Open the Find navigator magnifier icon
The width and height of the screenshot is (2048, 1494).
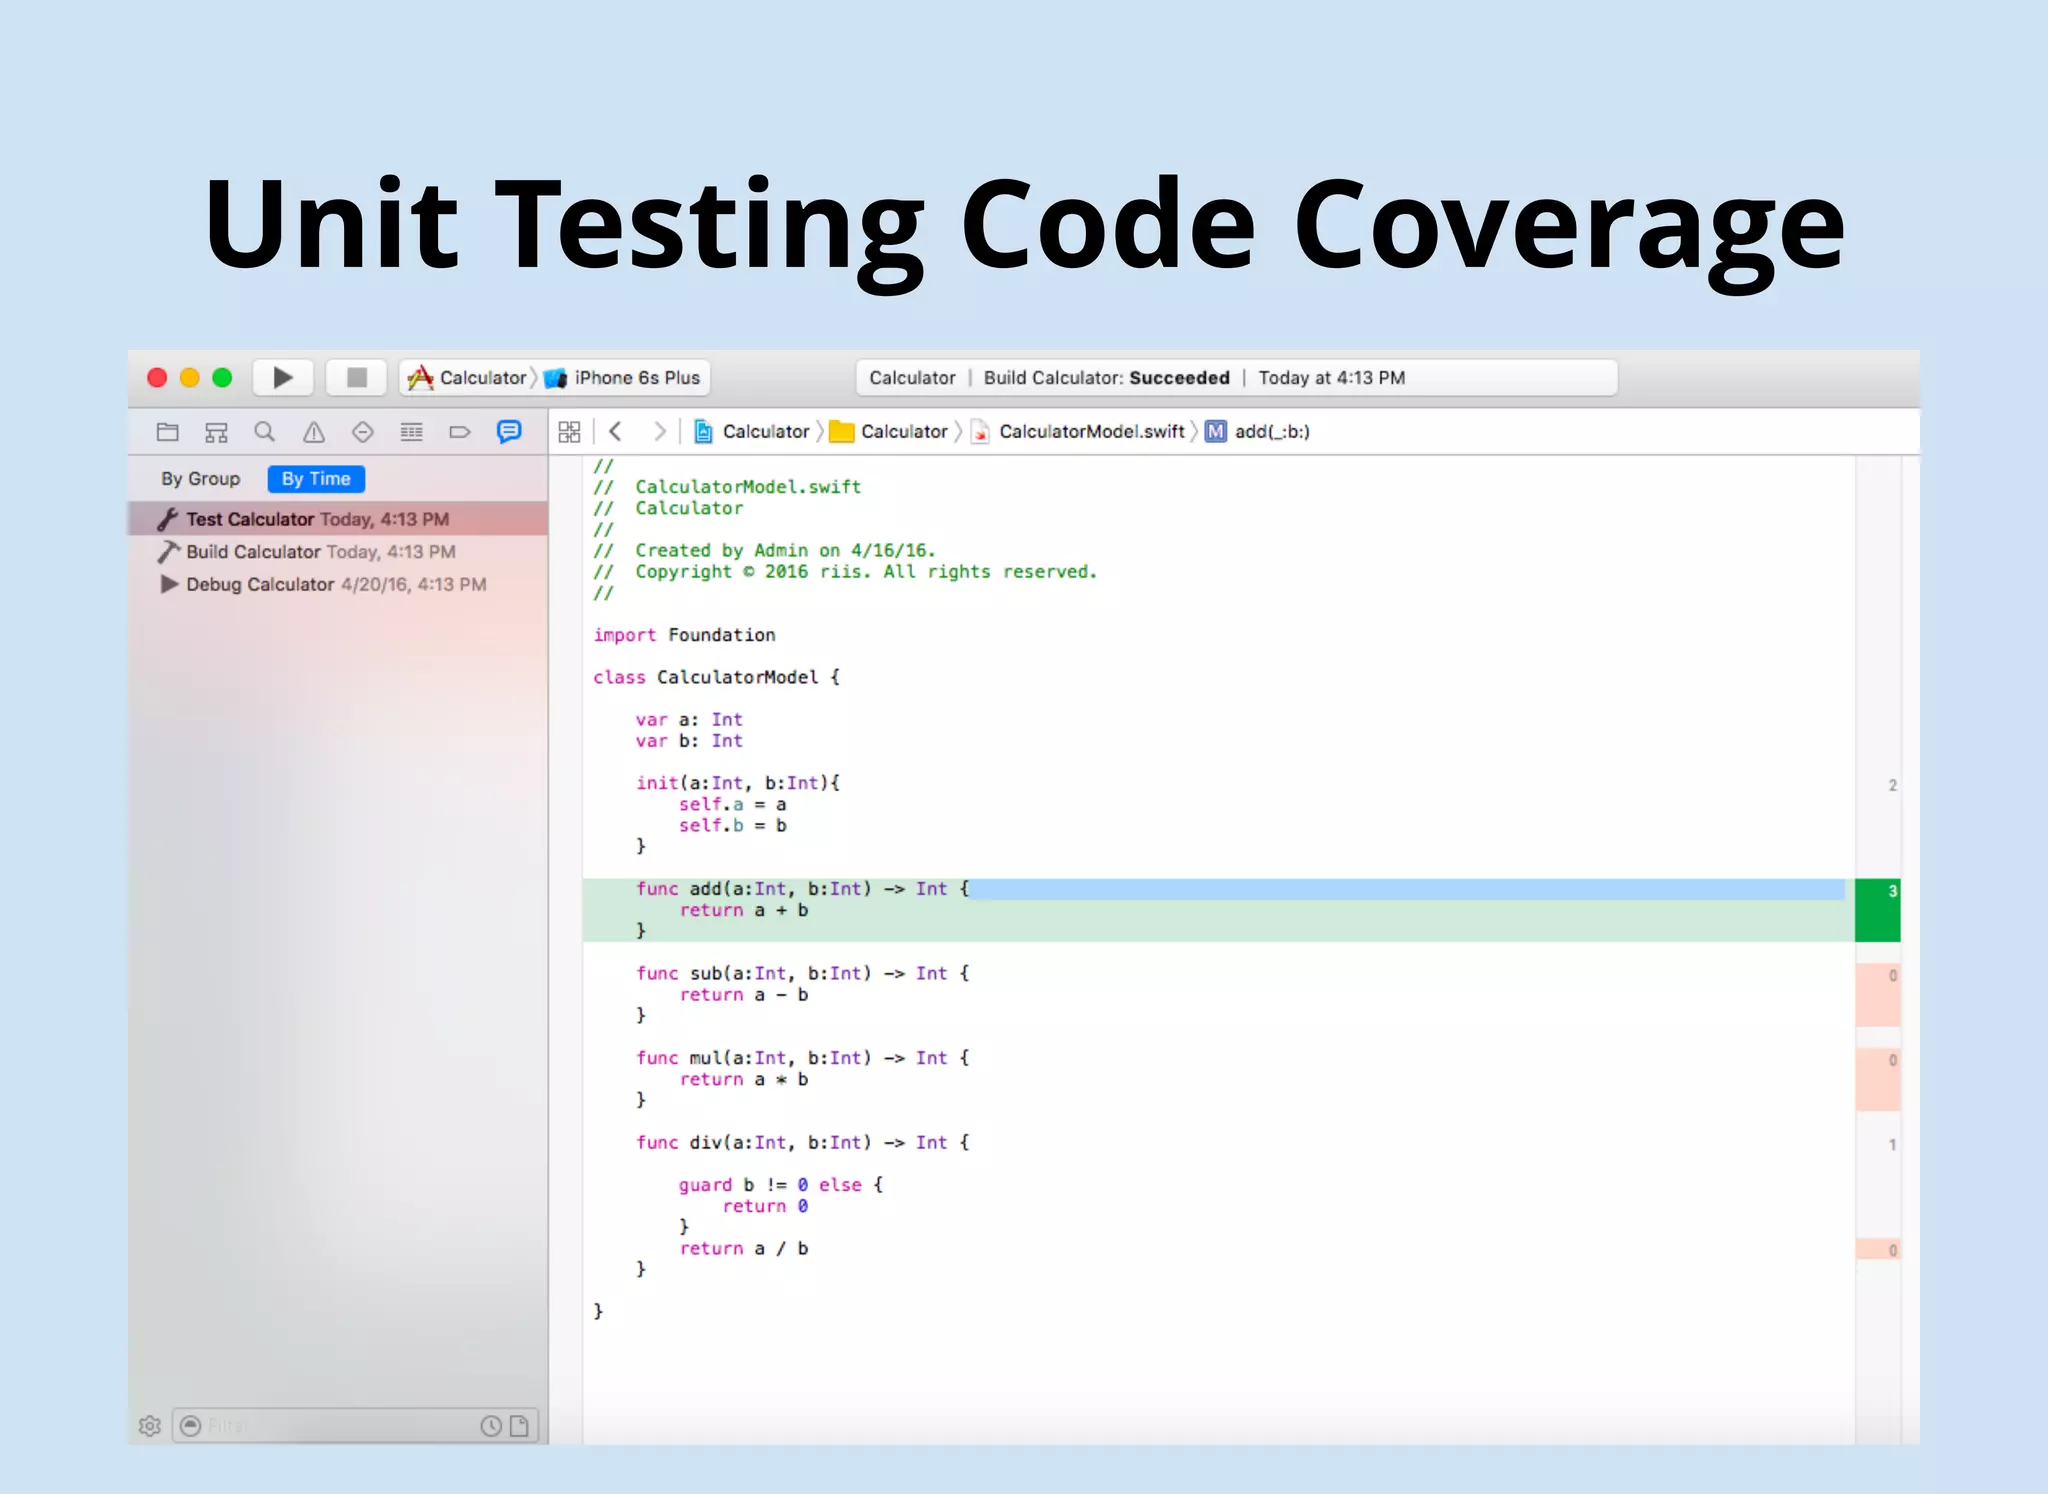click(x=264, y=432)
